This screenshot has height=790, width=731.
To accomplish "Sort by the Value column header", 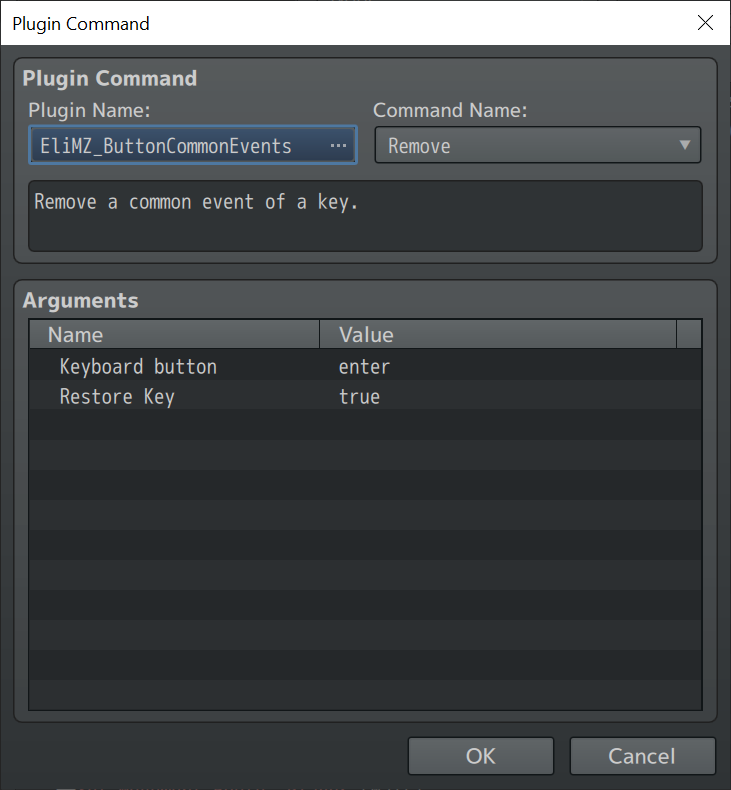I will point(498,334).
